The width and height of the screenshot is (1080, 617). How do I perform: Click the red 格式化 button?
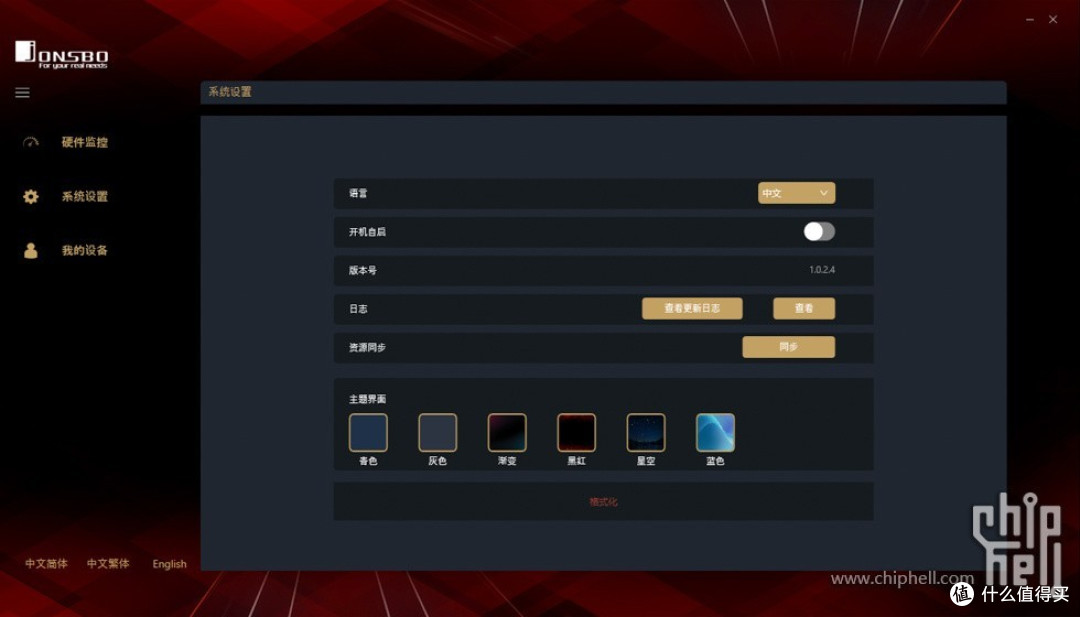[603, 502]
